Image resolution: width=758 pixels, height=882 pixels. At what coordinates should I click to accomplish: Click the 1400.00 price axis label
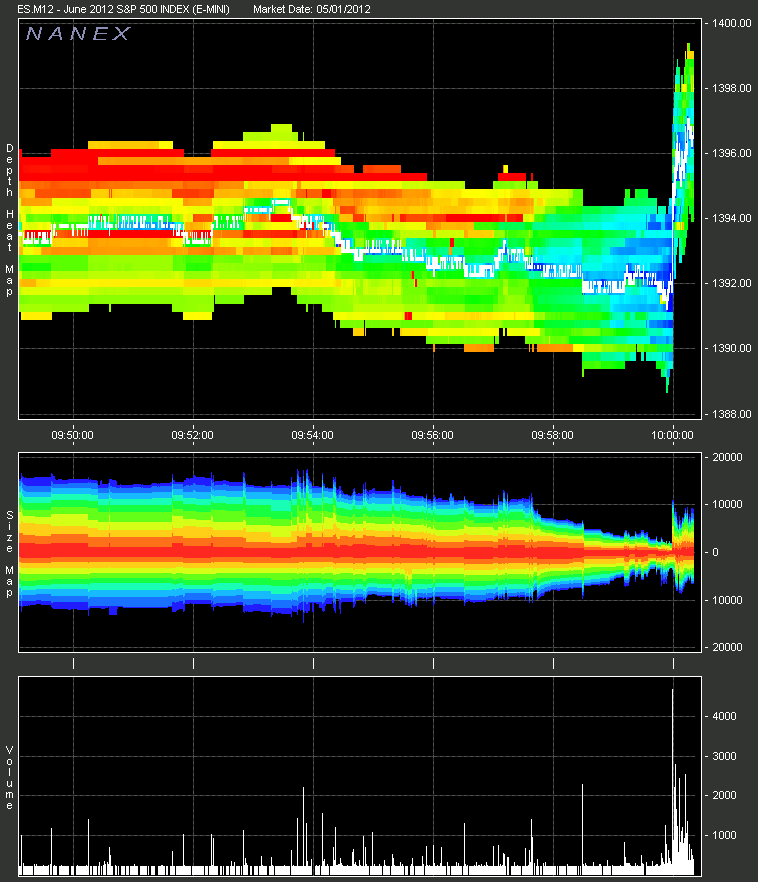pos(731,23)
